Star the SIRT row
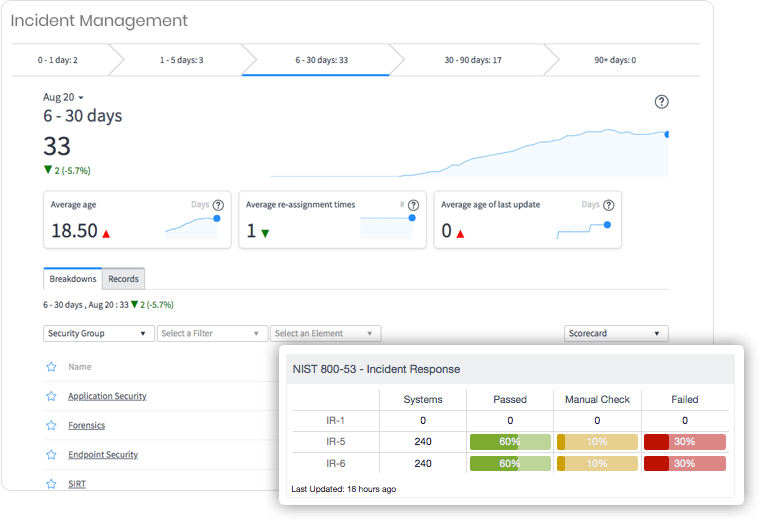Viewport: 760px width, 520px height. (51, 484)
